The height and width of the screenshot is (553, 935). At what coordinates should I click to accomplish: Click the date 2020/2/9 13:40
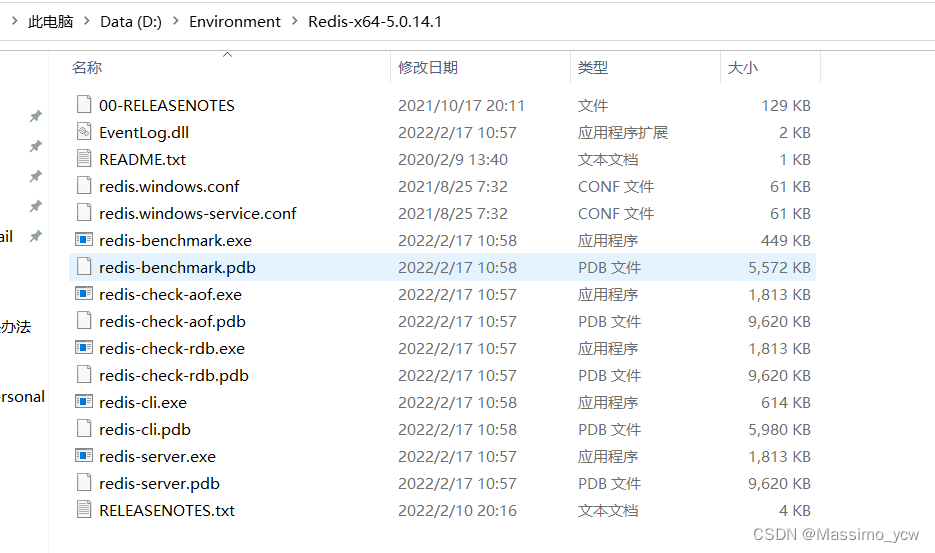coord(453,160)
